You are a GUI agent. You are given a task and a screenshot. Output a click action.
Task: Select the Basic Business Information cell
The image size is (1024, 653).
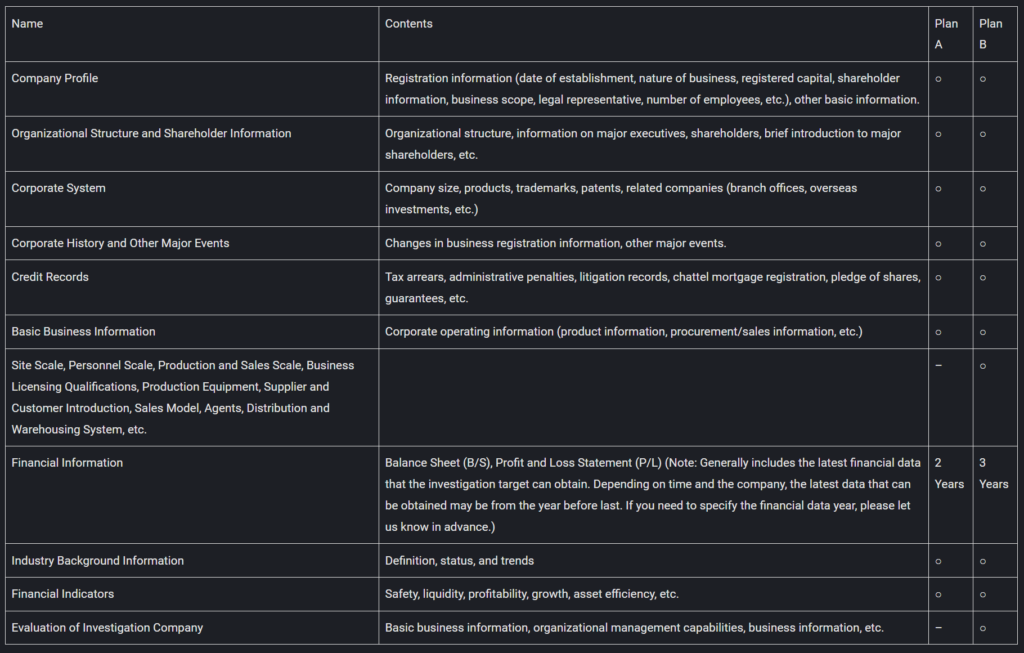(x=83, y=331)
